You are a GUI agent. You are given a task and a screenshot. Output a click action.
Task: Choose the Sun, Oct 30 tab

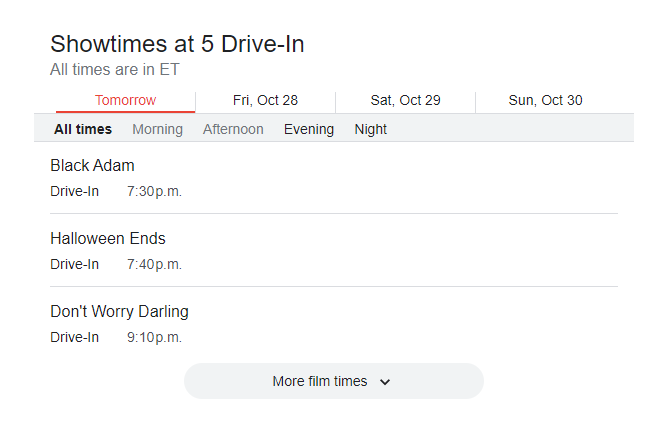point(545,100)
